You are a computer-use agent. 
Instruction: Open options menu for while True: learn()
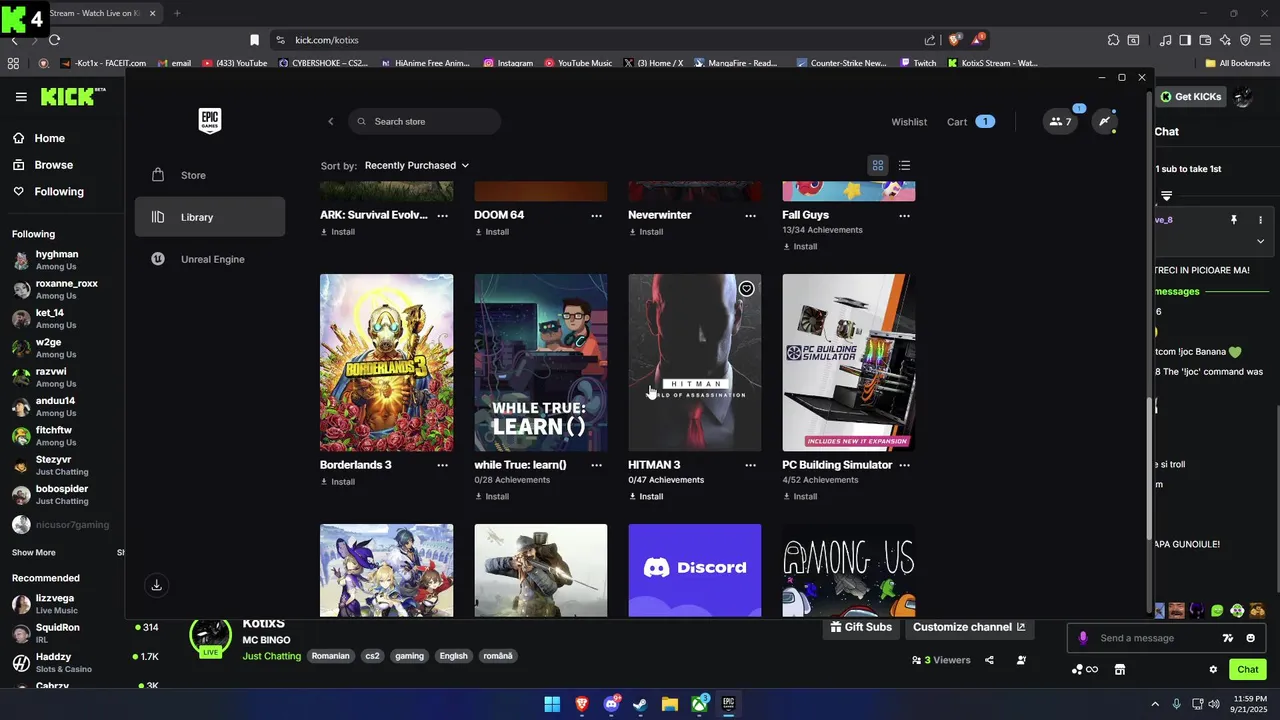click(597, 465)
